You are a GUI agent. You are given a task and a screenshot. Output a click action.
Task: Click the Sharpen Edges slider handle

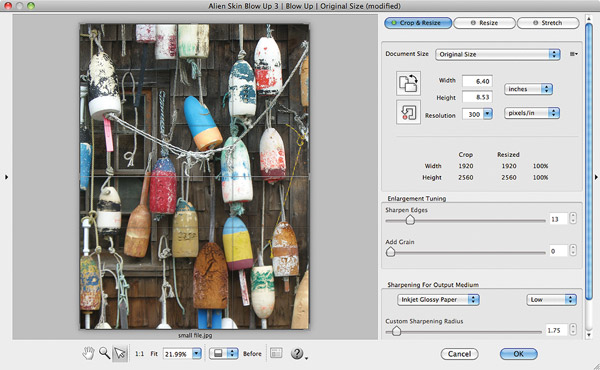[410, 220]
